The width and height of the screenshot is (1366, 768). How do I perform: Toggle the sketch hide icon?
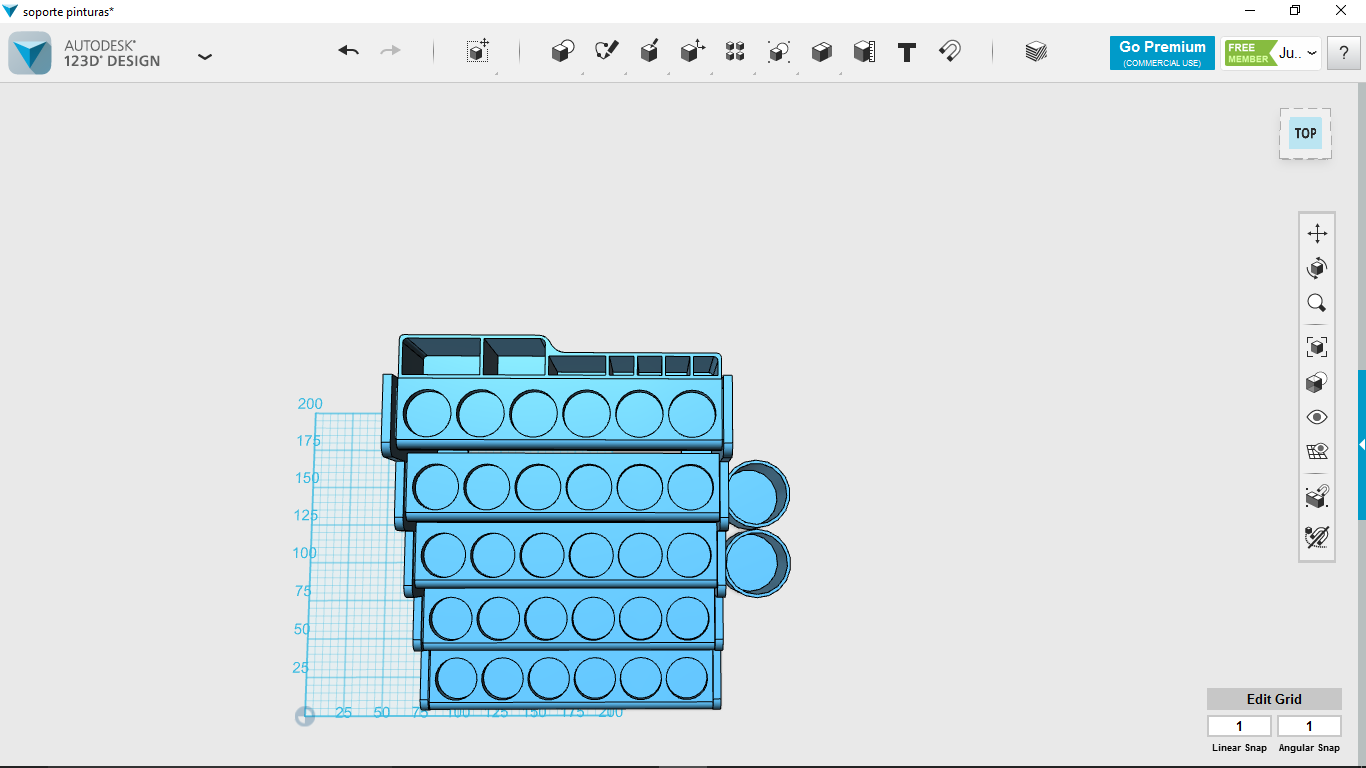[x=1317, y=537]
